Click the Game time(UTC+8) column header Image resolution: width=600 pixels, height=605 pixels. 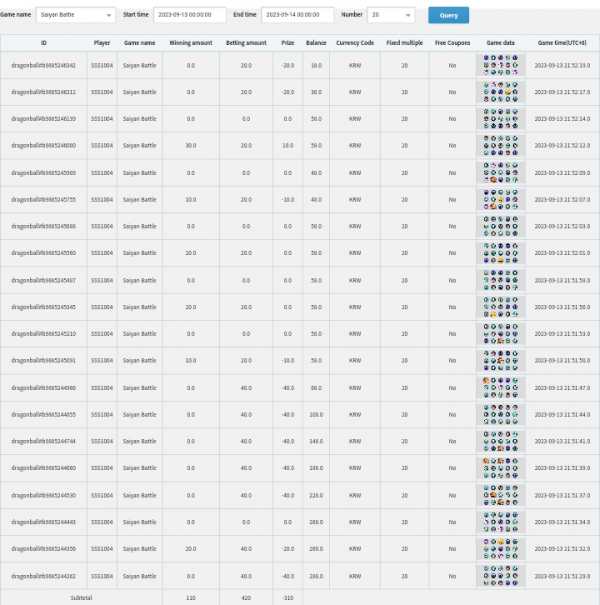(562, 43)
